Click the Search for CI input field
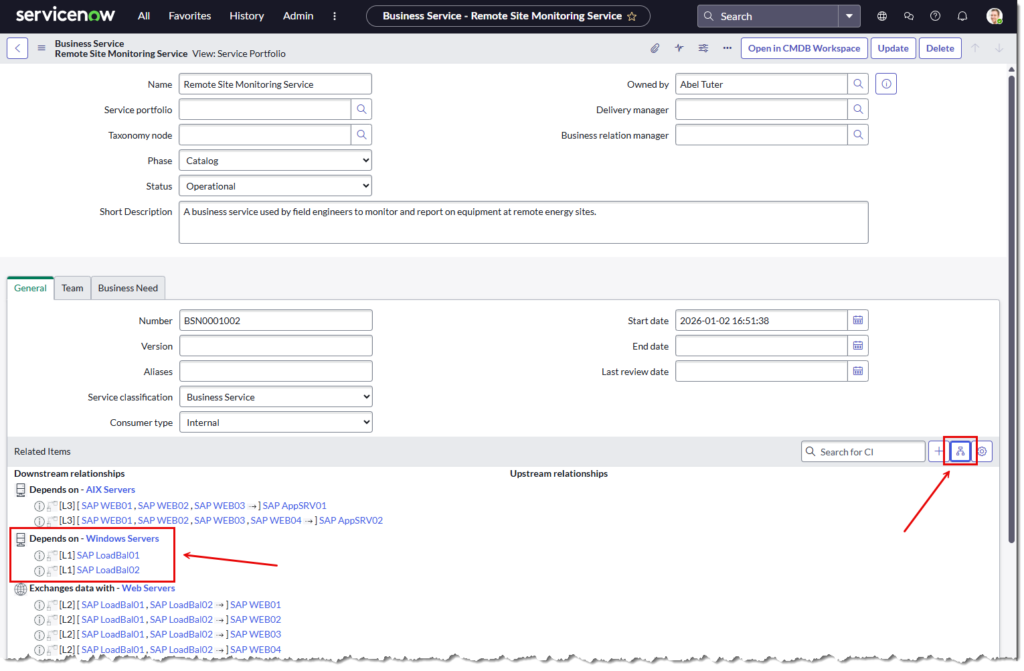The image size is (1024, 671). [x=869, y=452]
